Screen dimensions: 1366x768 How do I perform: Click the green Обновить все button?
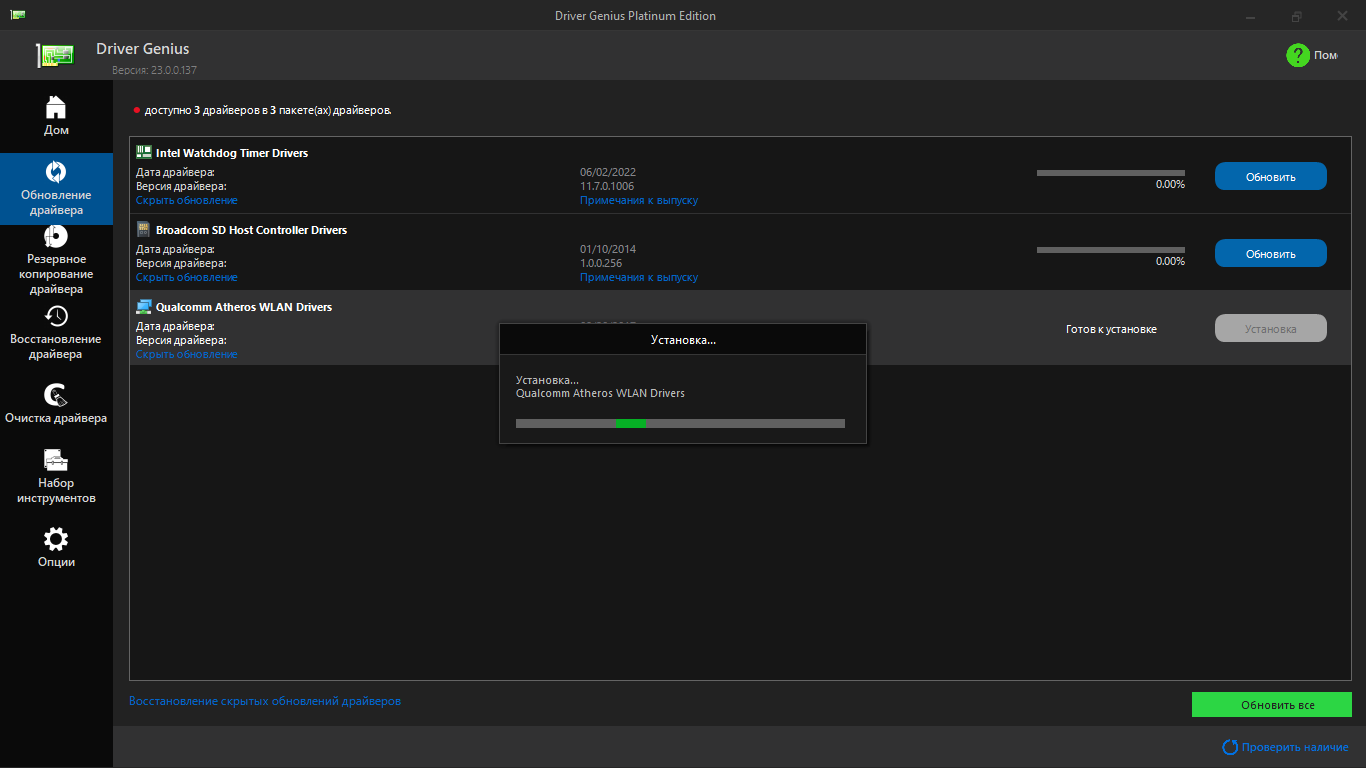(1272, 705)
